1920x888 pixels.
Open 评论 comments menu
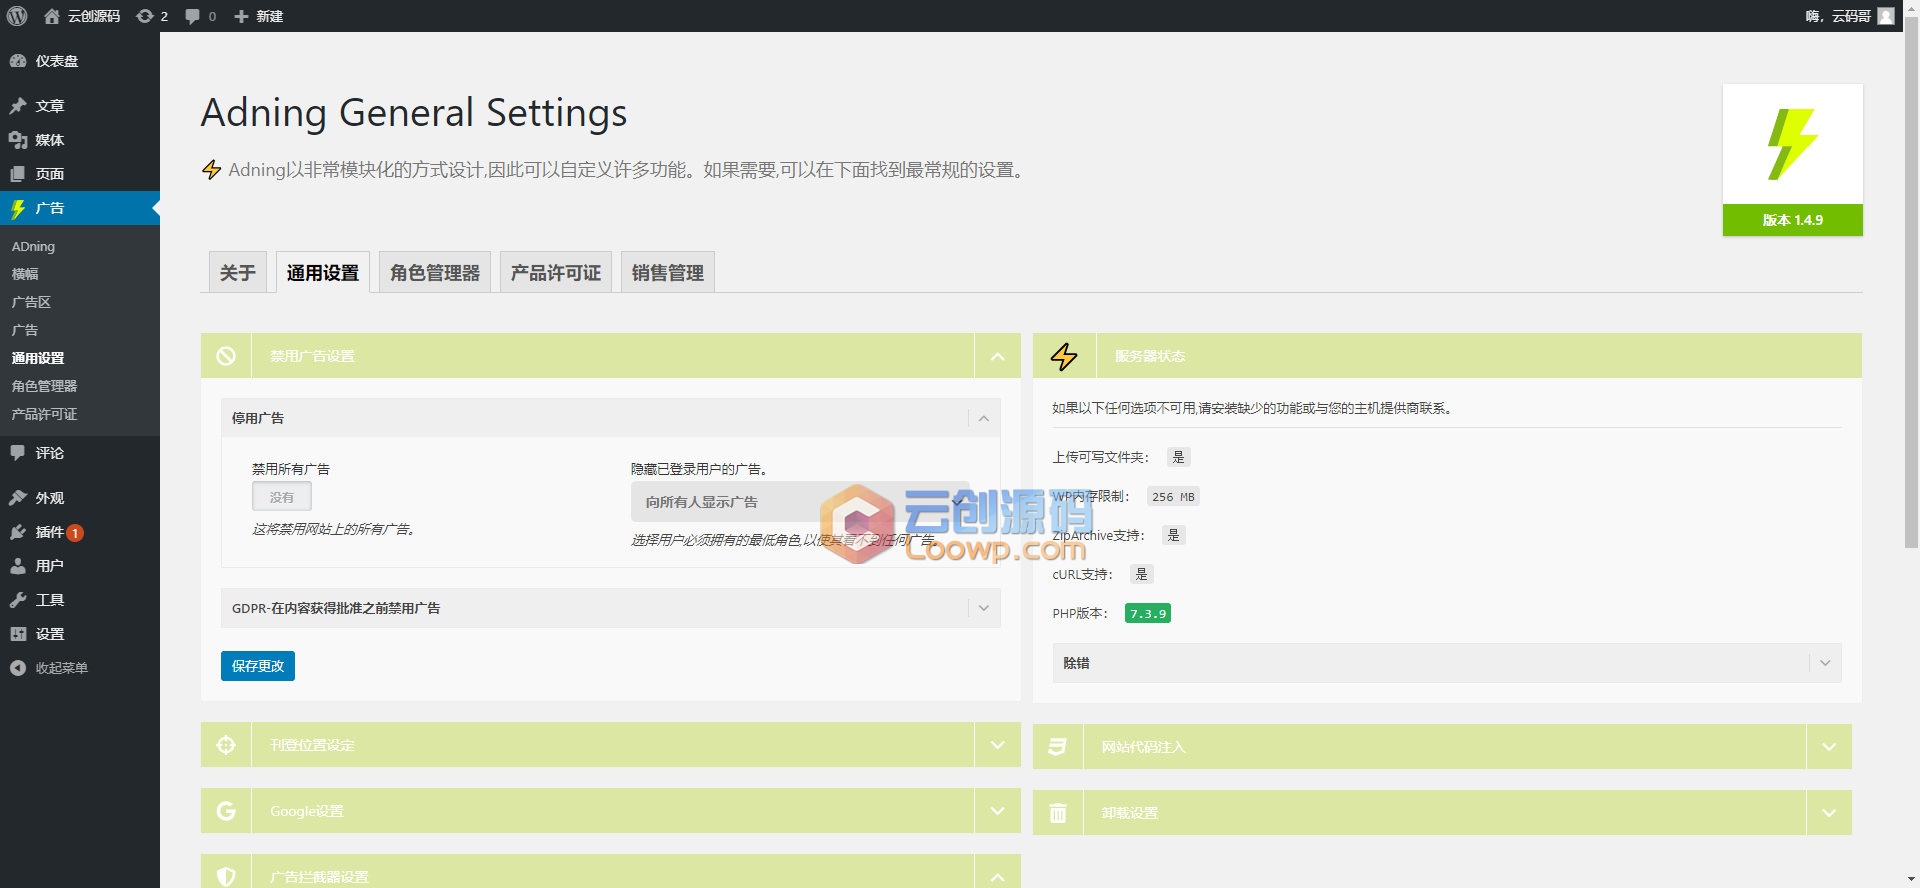pos(80,453)
